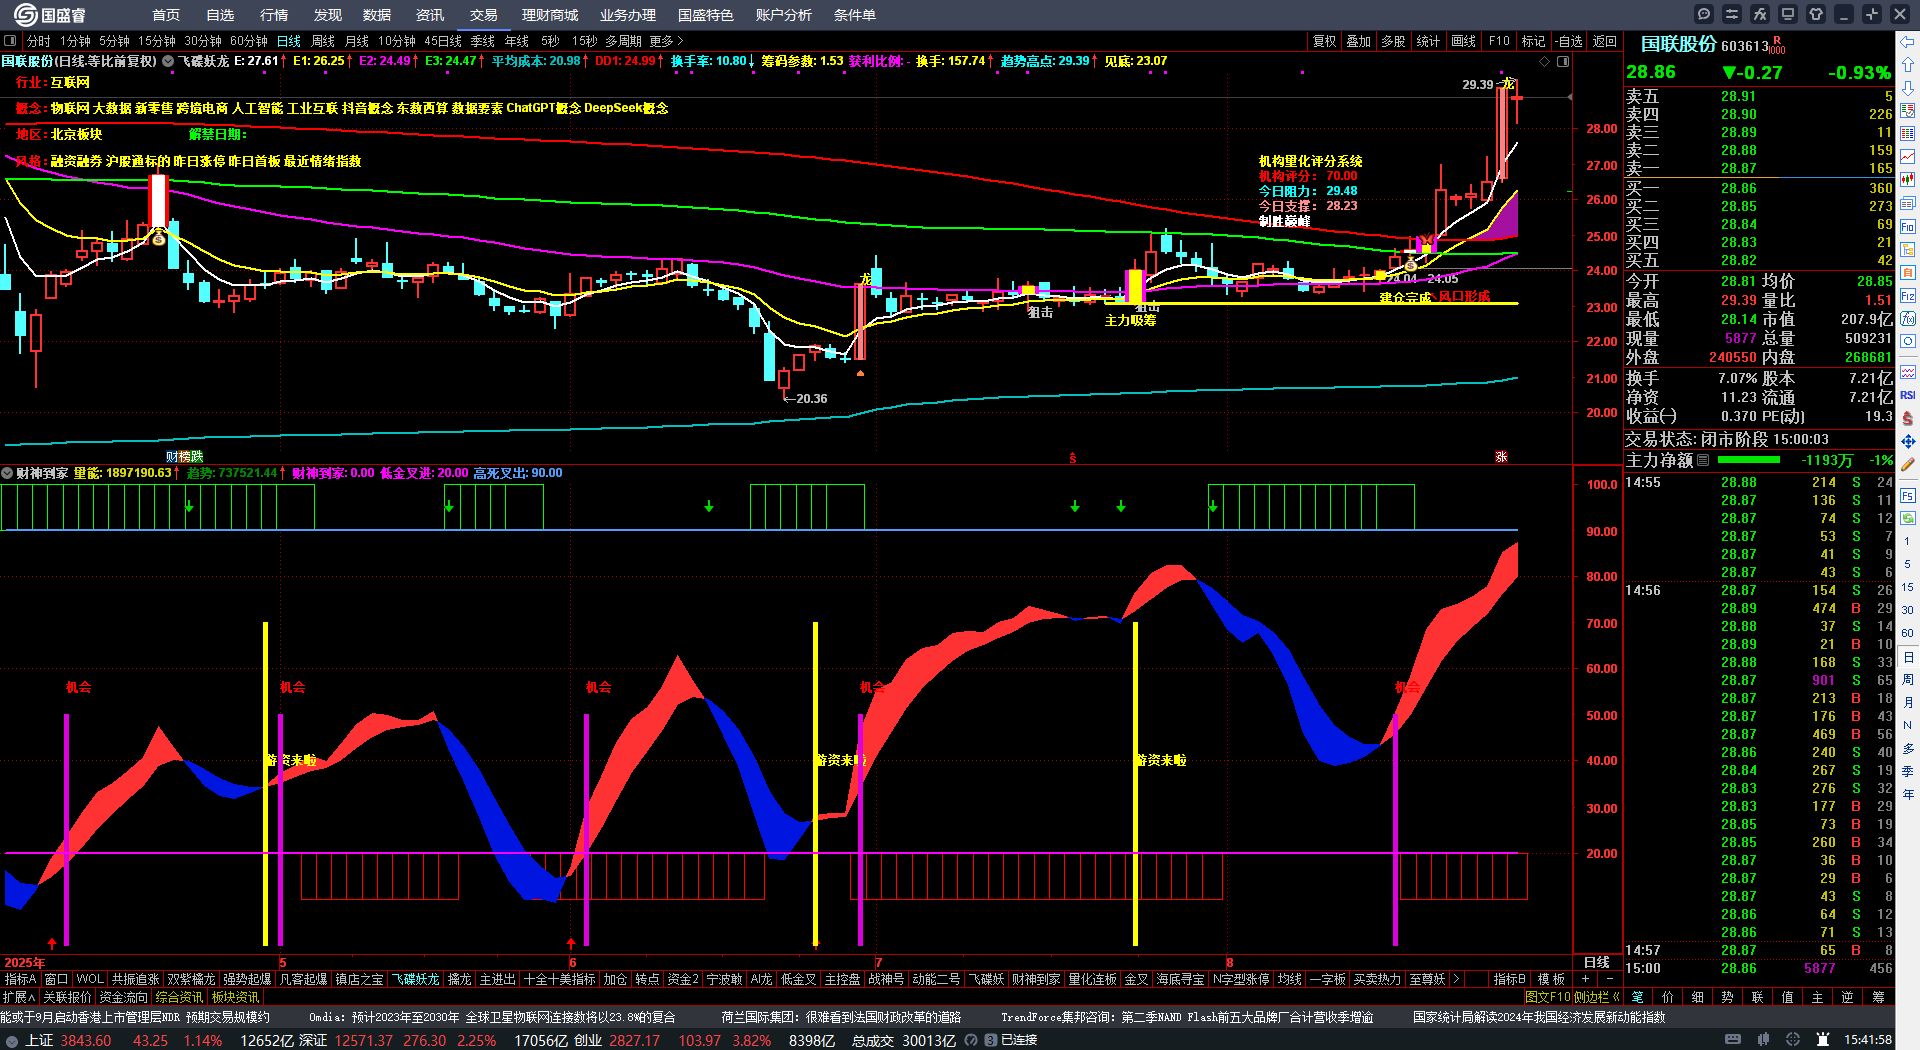
Task: Click the 图文F10 button
Action: [x=1547, y=997]
